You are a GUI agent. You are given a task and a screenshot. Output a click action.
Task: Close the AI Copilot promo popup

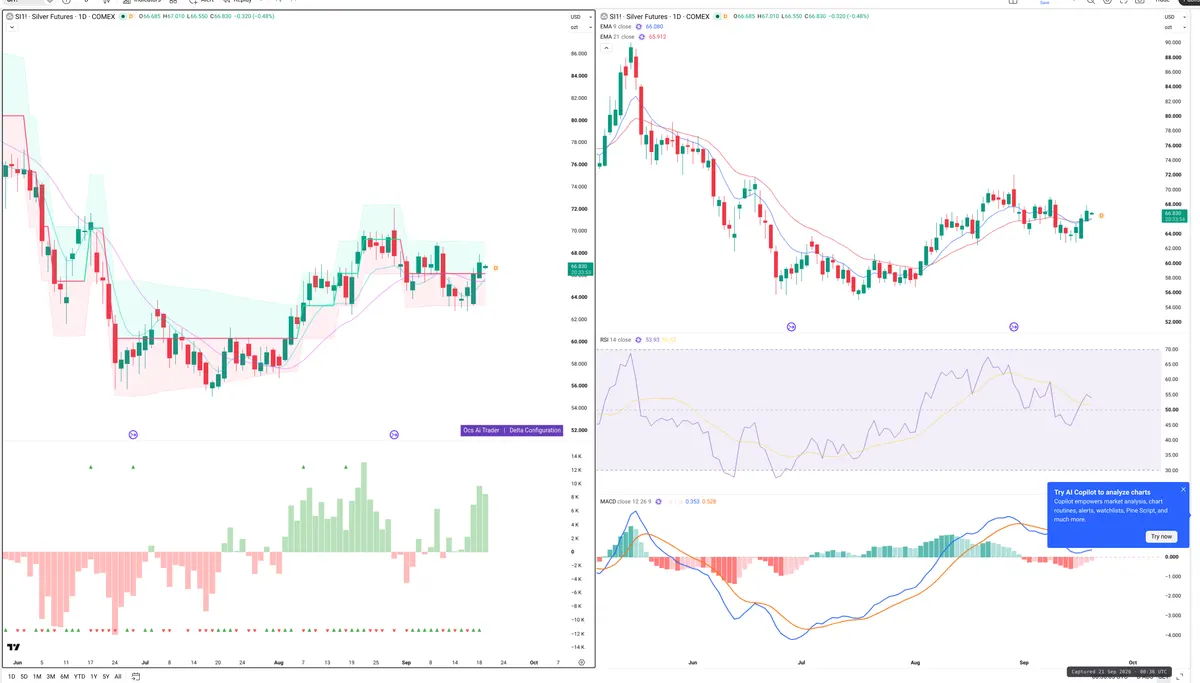1183,489
